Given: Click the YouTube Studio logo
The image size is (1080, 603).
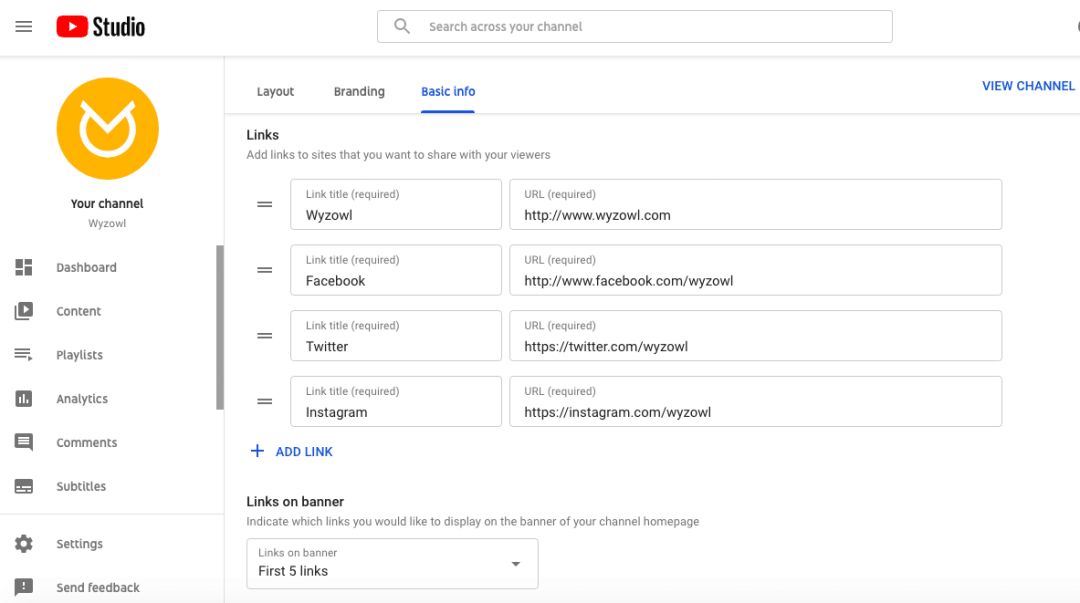Looking at the screenshot, I should coord(101,27).
